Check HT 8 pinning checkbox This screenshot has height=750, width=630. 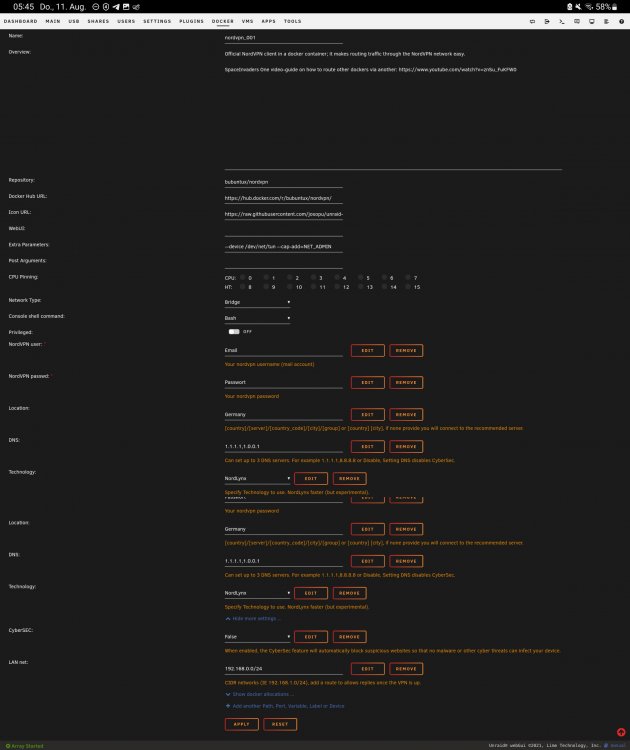(243, 287)
